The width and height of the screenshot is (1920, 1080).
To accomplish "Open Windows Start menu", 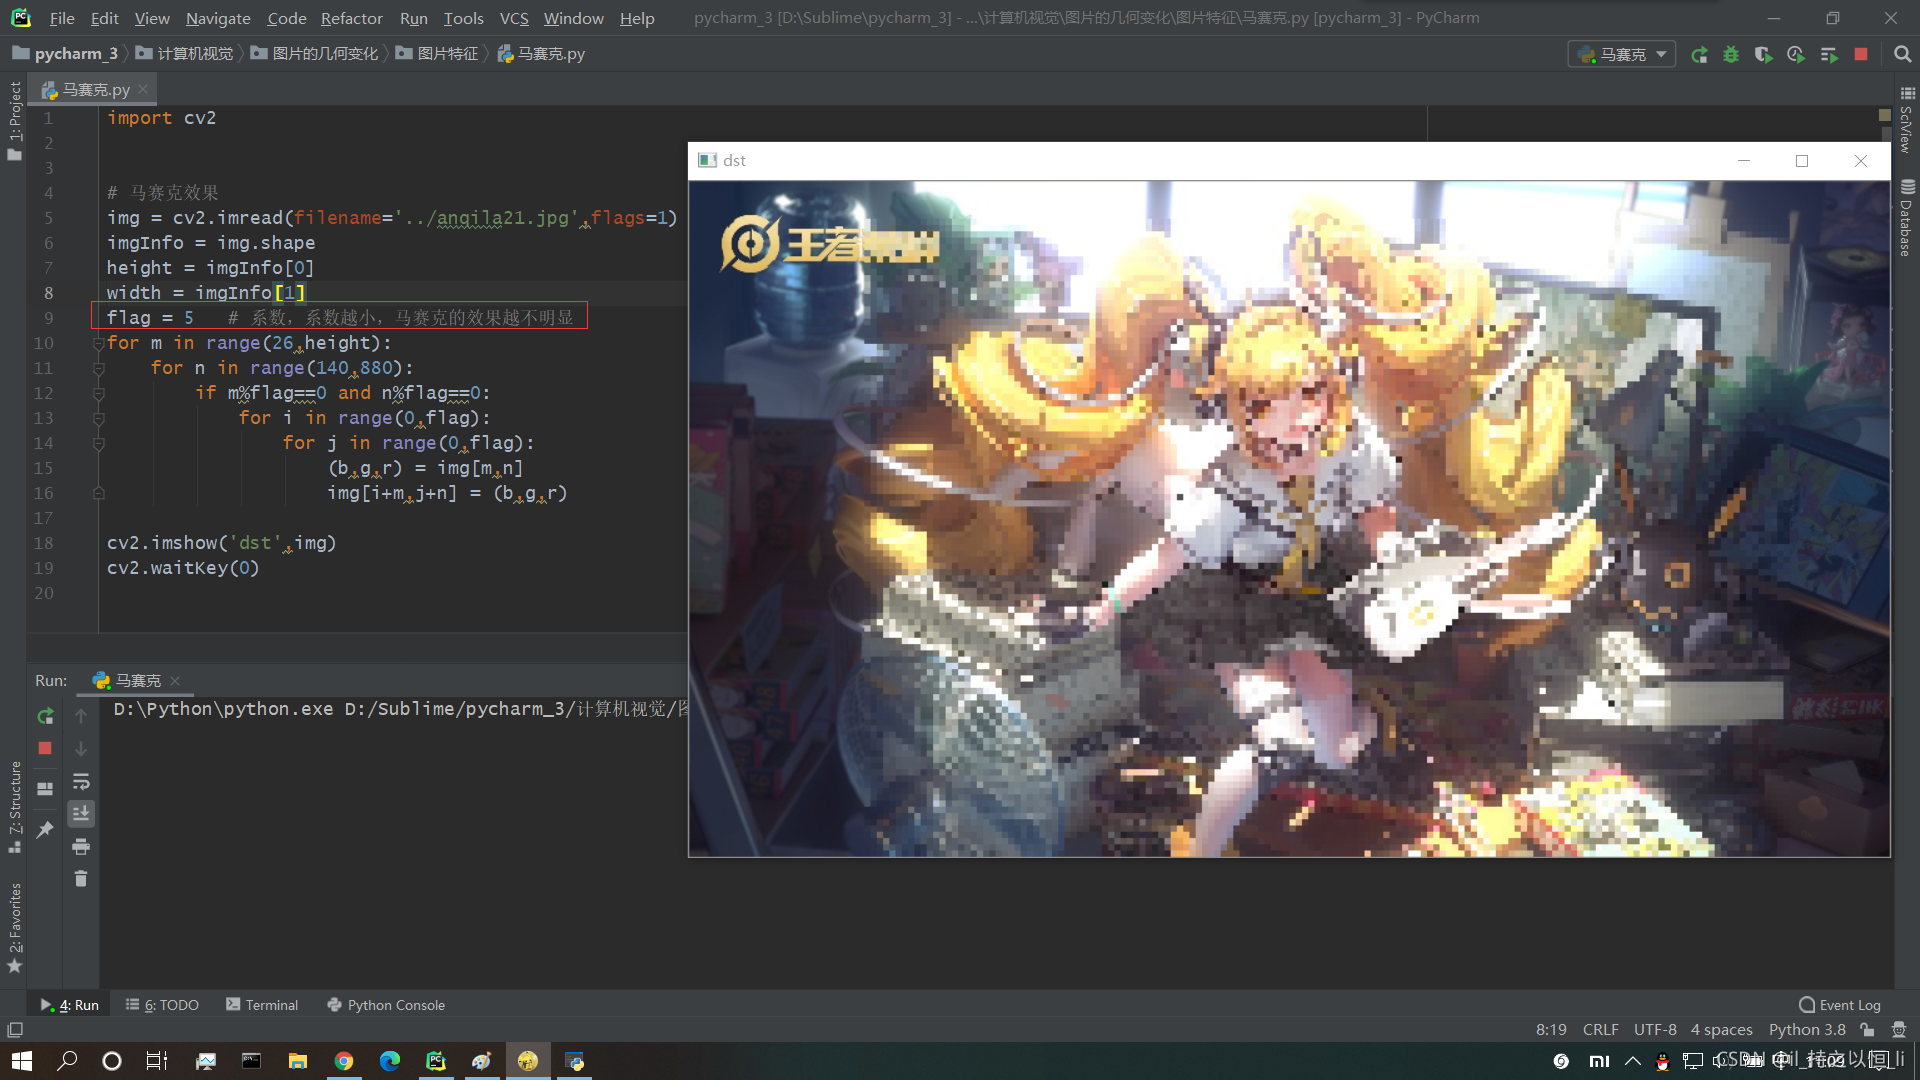I will (x=22, y=1061).
